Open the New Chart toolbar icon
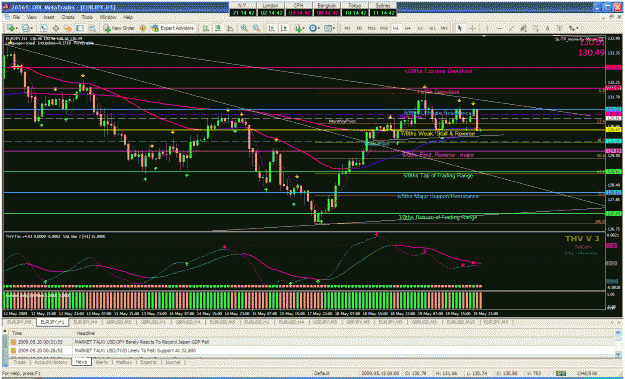 11,28
